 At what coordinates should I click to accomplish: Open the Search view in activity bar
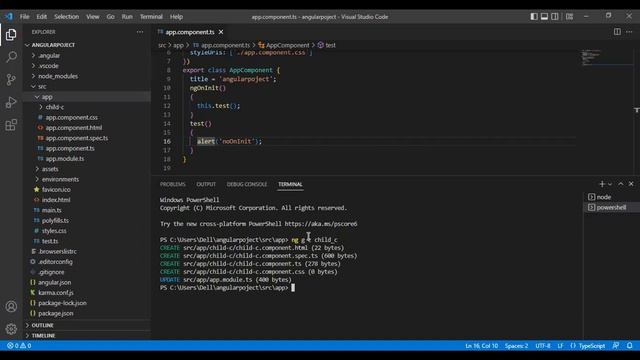point(11,57)
